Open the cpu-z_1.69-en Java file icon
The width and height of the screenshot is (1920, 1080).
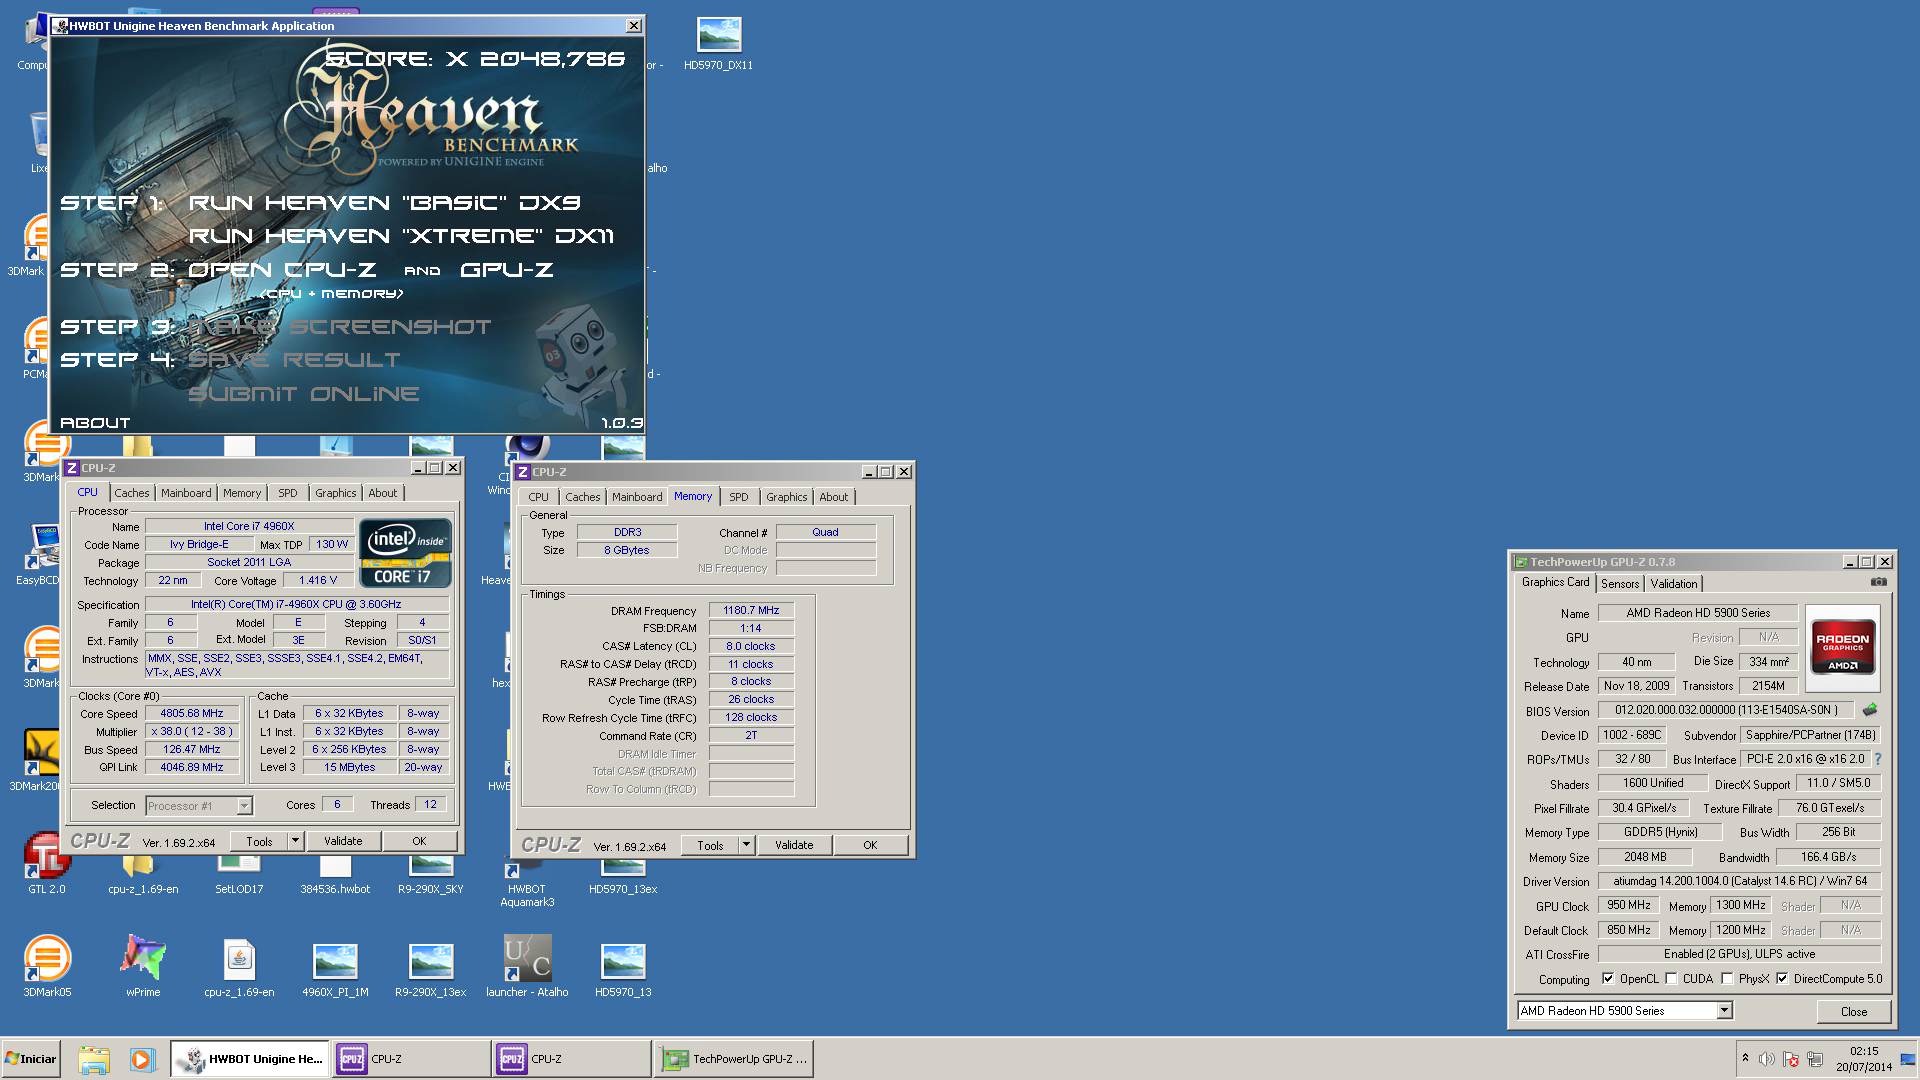pyautogui.click(x=239, y=966)
